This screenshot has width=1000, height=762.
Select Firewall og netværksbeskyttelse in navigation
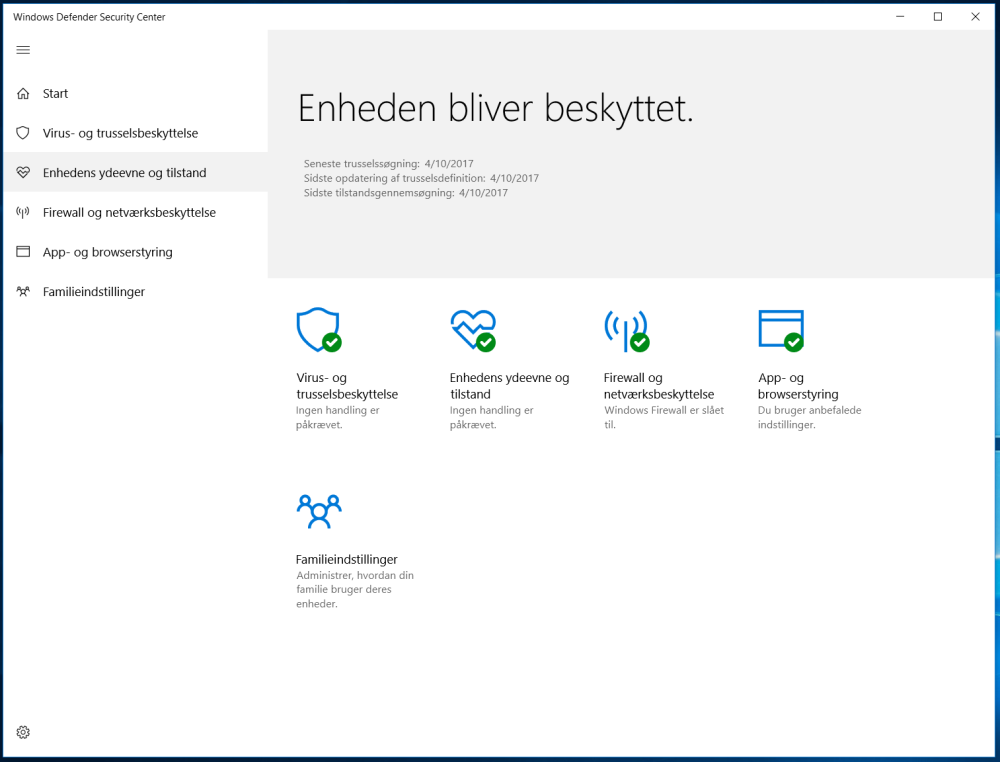[129, 212]
